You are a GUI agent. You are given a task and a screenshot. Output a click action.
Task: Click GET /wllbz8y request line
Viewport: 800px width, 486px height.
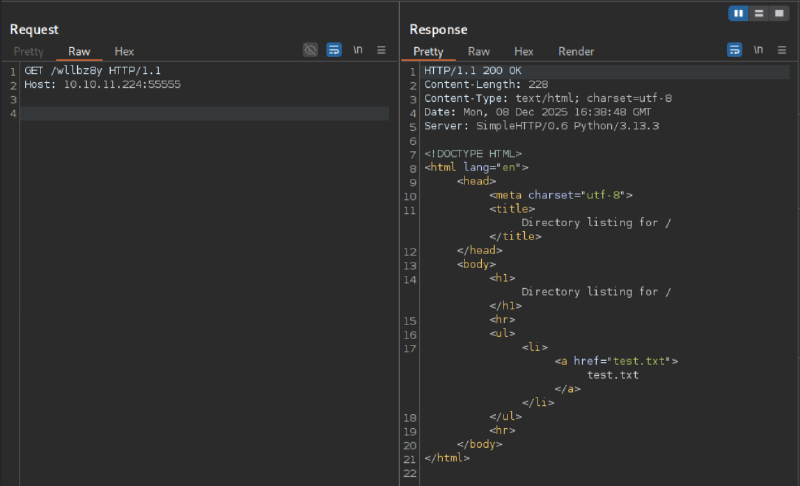92,71
